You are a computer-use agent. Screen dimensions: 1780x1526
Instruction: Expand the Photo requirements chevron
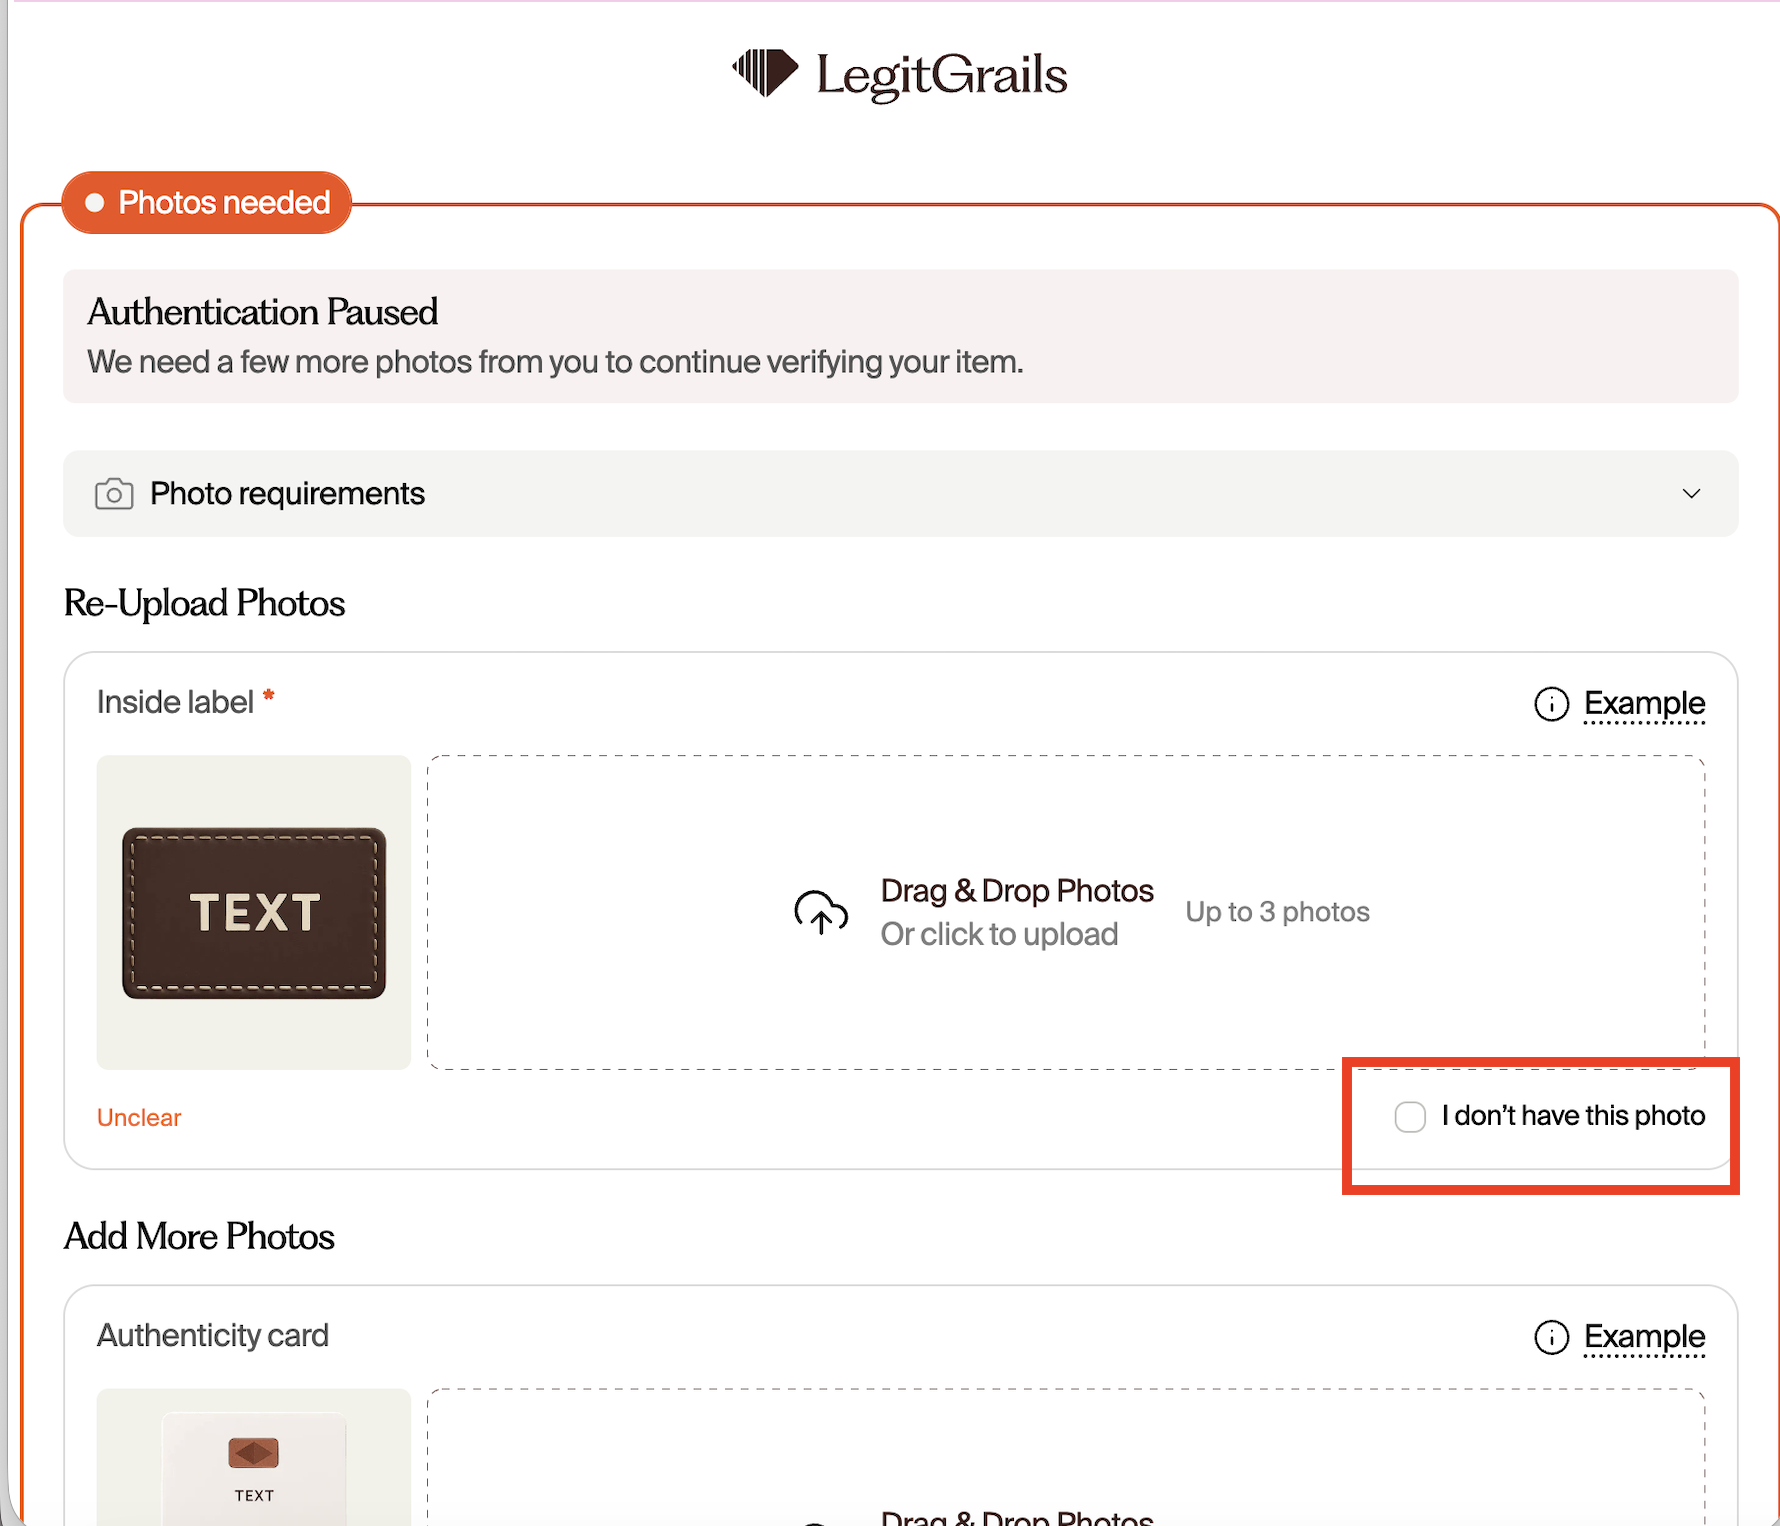click(1691, 494)
